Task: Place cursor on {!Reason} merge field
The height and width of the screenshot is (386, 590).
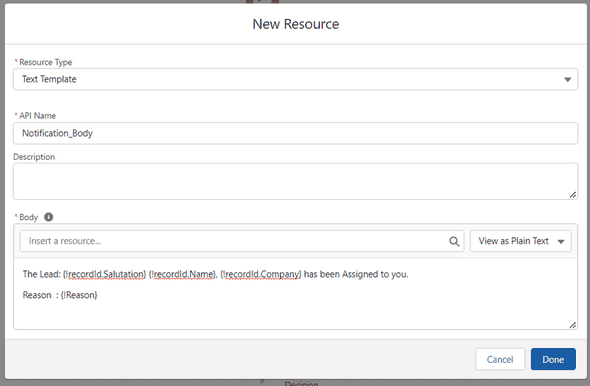Action: pos(79,295)
